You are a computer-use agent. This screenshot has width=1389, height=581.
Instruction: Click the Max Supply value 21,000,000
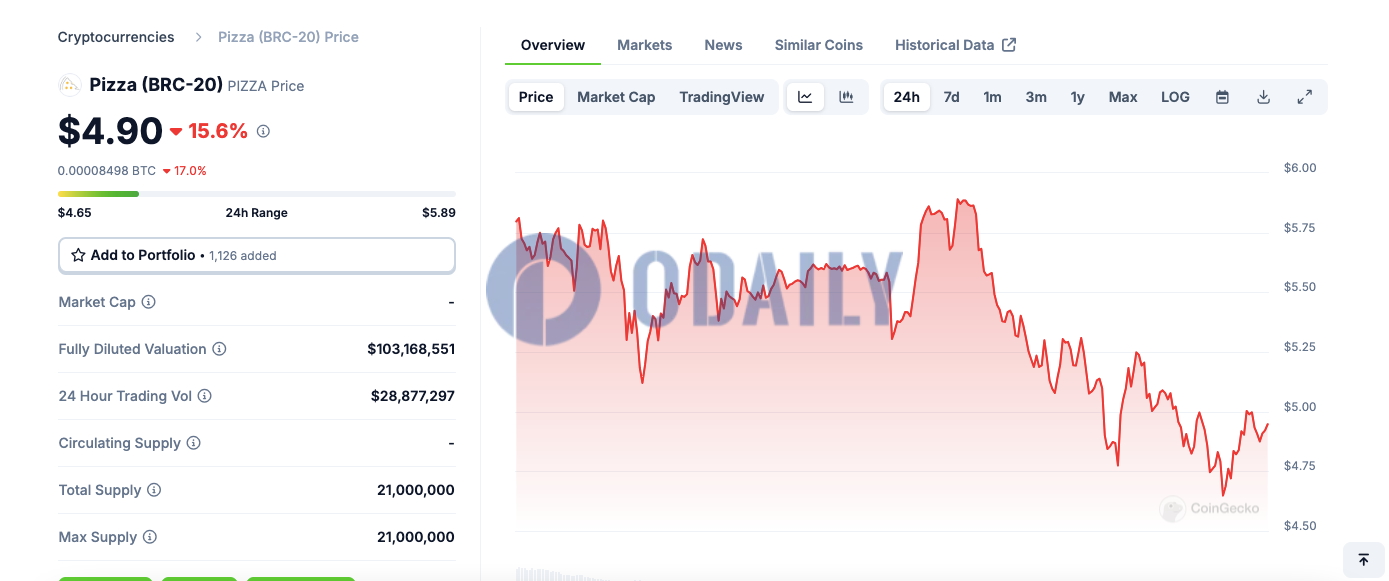[x=416, y=537]
